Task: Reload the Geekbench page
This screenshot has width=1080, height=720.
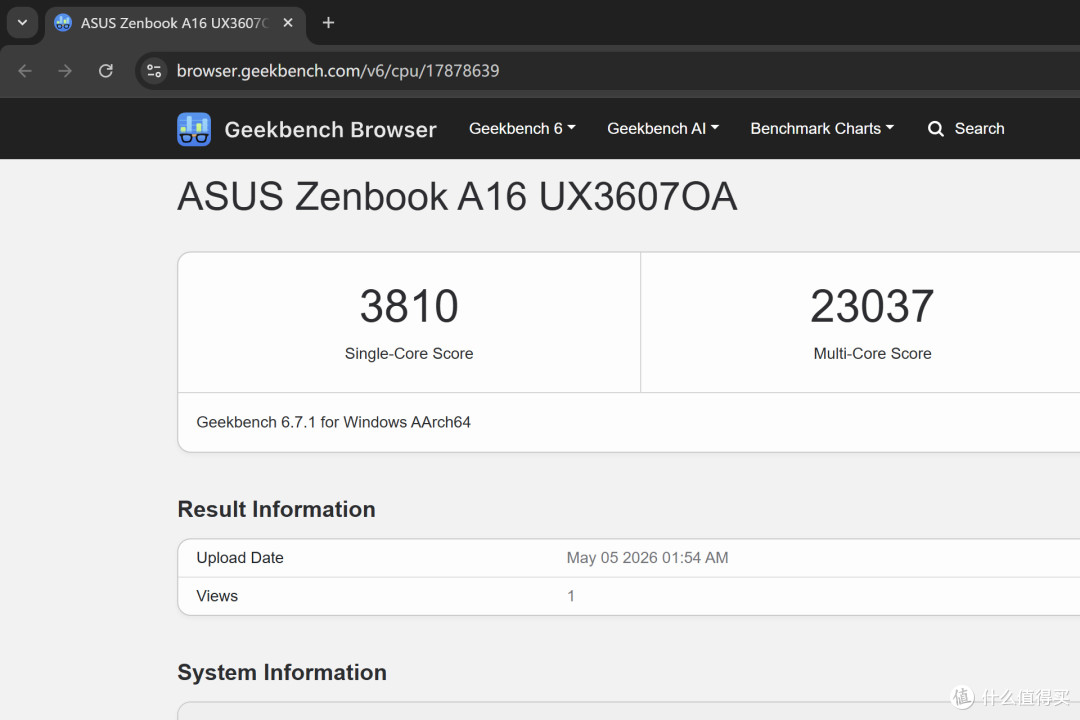Action: [x=105, y=71]
